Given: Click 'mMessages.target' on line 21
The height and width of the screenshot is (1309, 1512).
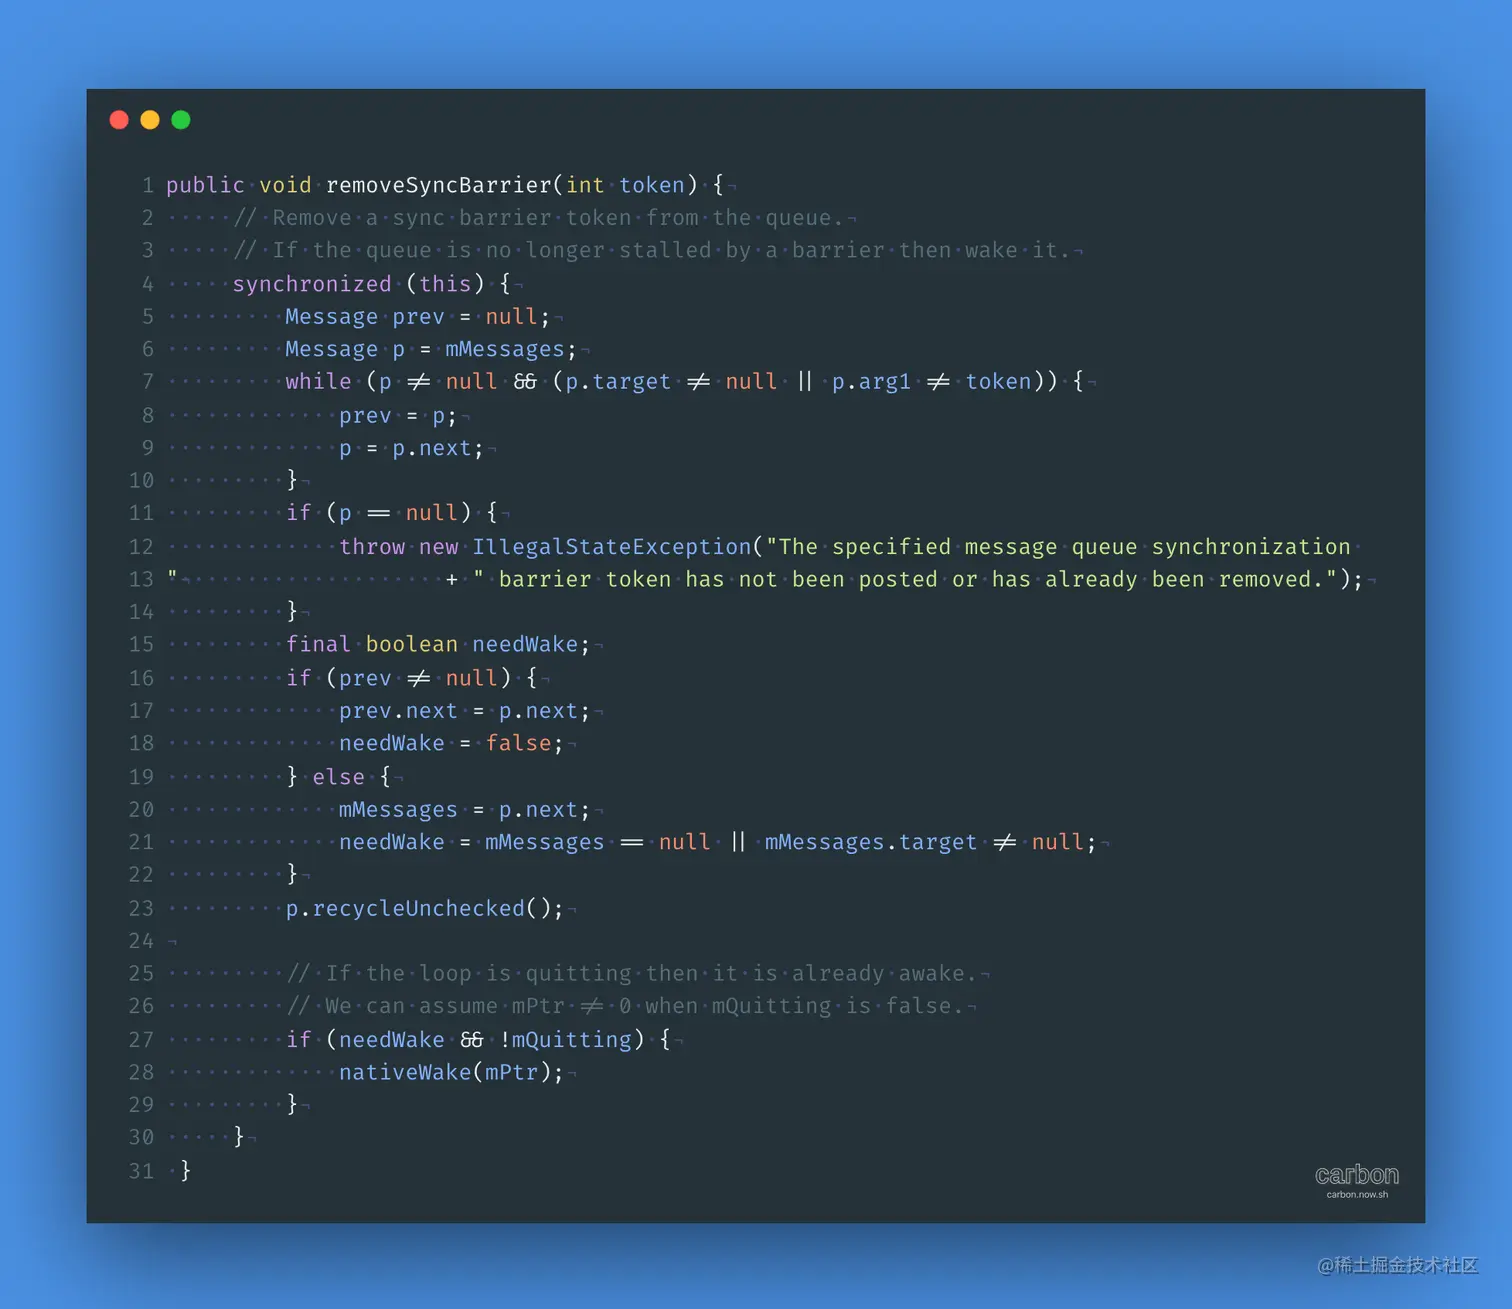Looking at the screenshot, I should (871, 843).
